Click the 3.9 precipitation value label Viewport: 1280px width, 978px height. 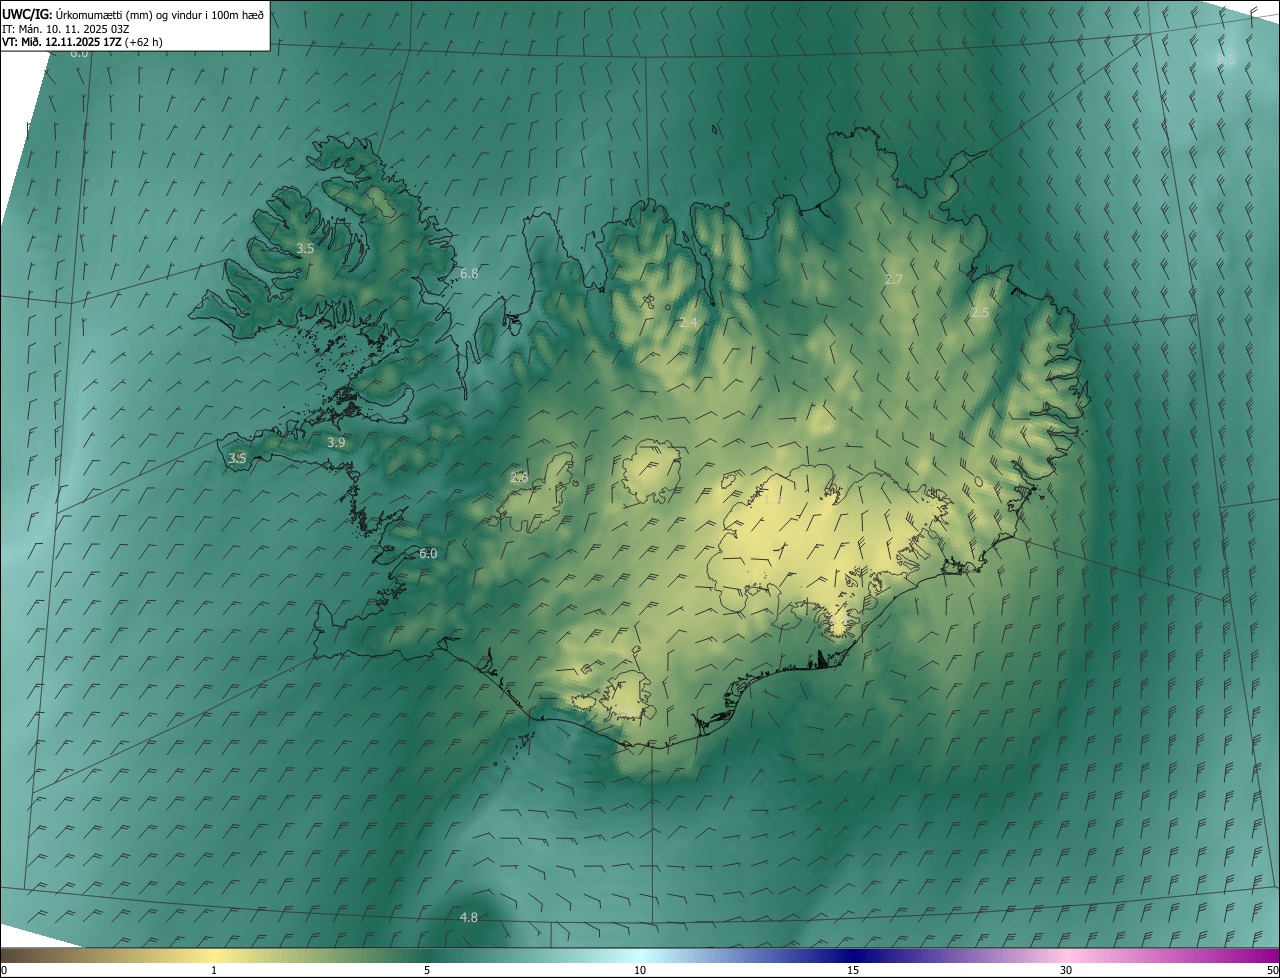336,442
